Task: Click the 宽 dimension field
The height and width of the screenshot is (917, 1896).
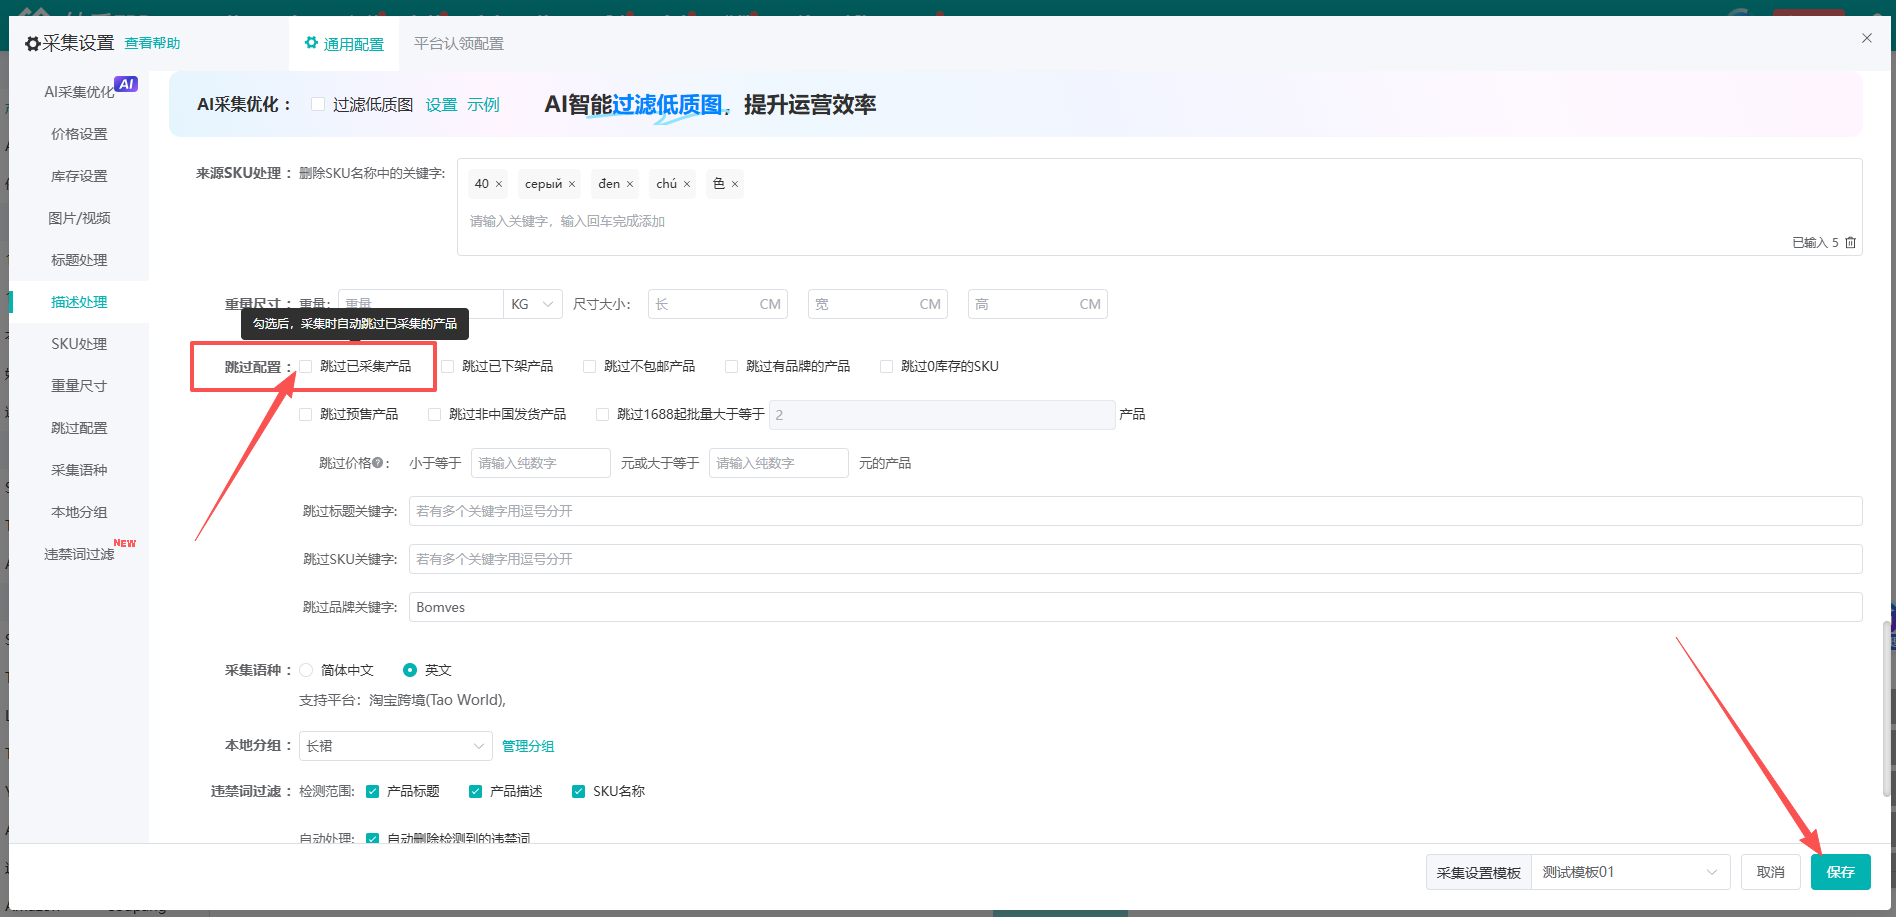Action: tap(878, 304)
